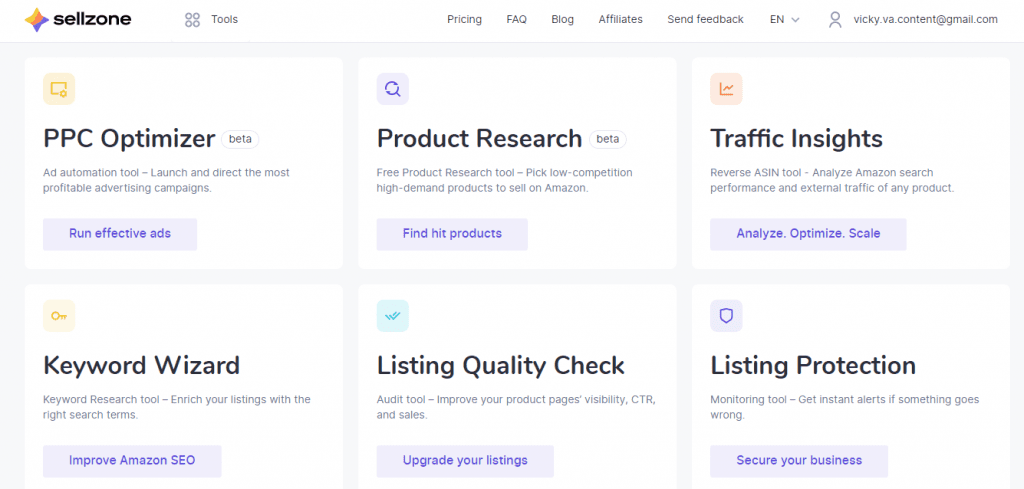The height and width of the screenshot is (489, 1024).
Task: Click the Send feedback link
Action: pyautogui.click(x=705, y=20)
